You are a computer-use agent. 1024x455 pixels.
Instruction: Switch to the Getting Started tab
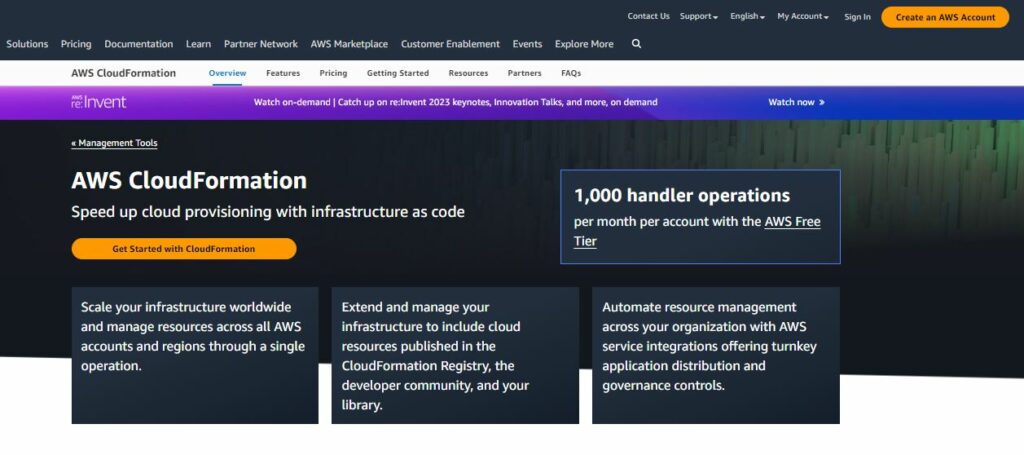coord(398,73)
